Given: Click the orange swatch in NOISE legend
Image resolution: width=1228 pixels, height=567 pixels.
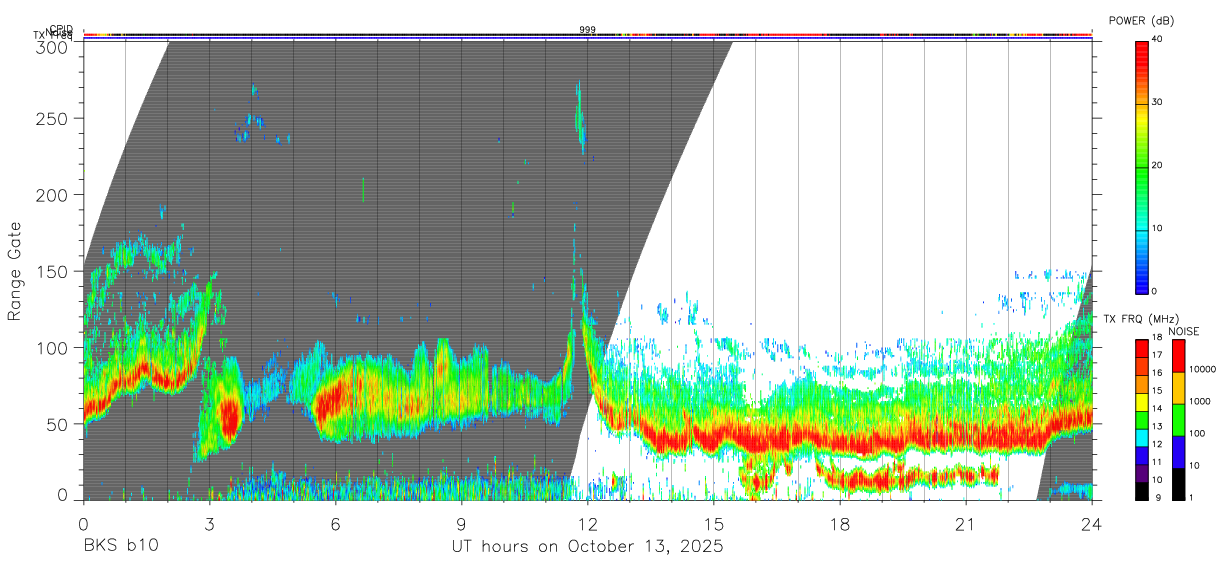Looking at the screenshot, I should (1177, 388).
